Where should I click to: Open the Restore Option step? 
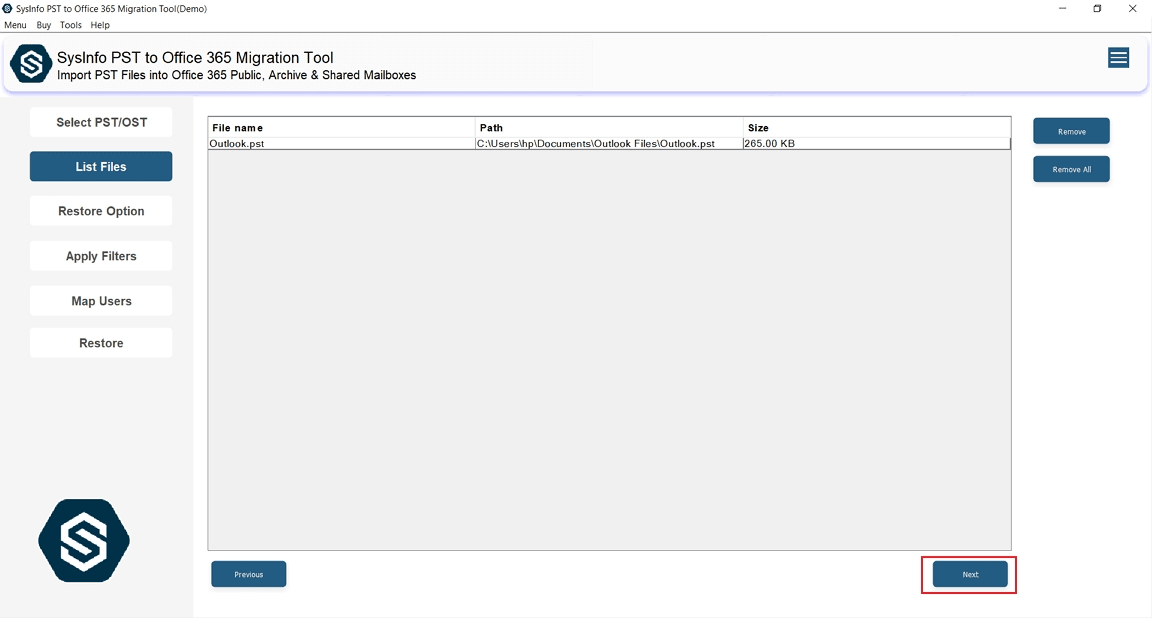pos(101,211)
